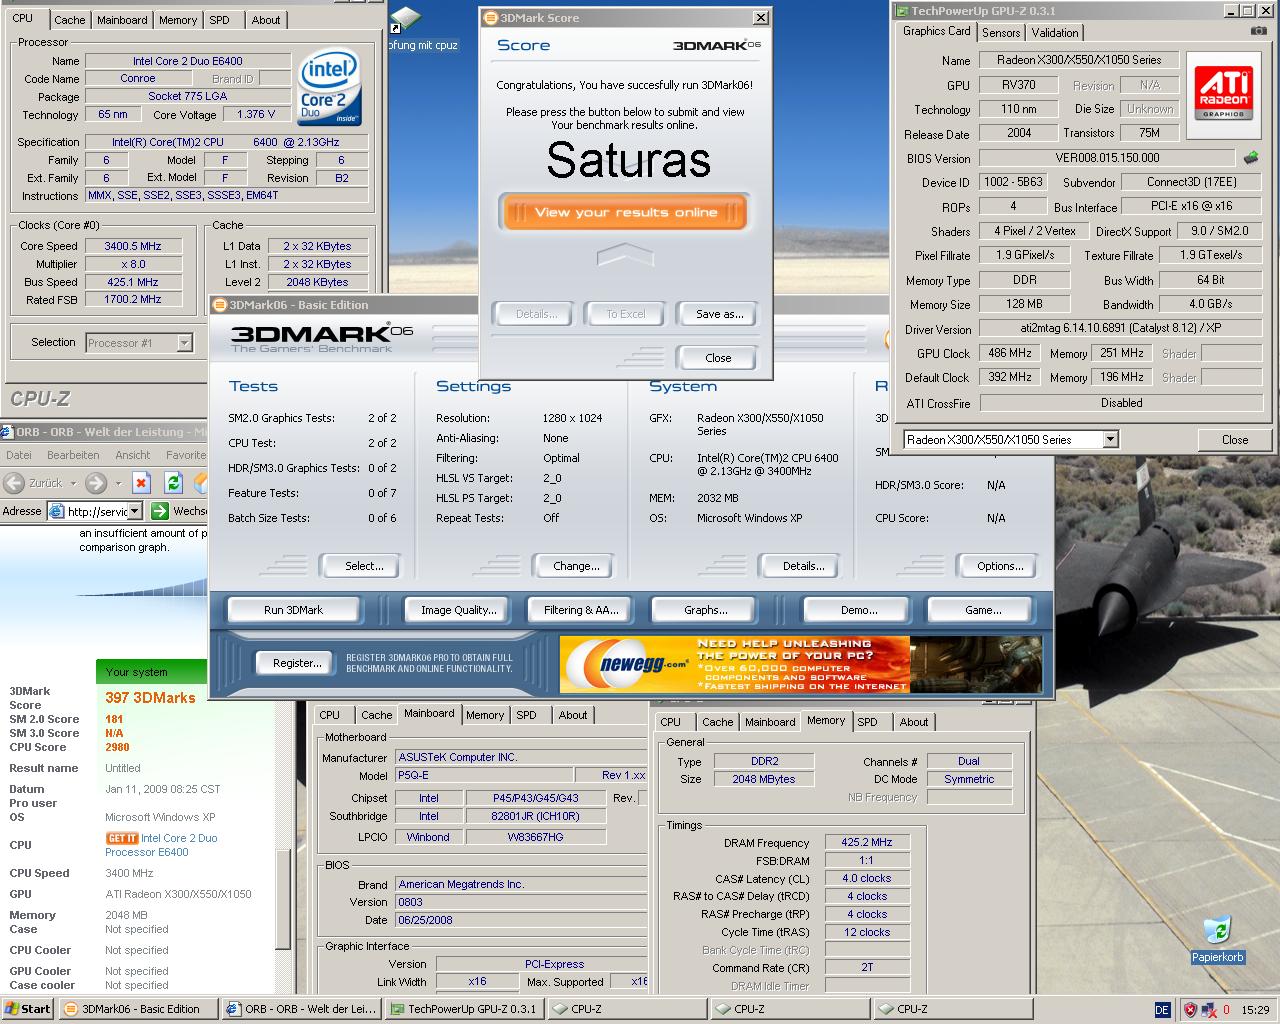The width and height of the screenshot is (1280, 1024).
Task: Click the green Go arrow next to address bar
Action: 159,511
